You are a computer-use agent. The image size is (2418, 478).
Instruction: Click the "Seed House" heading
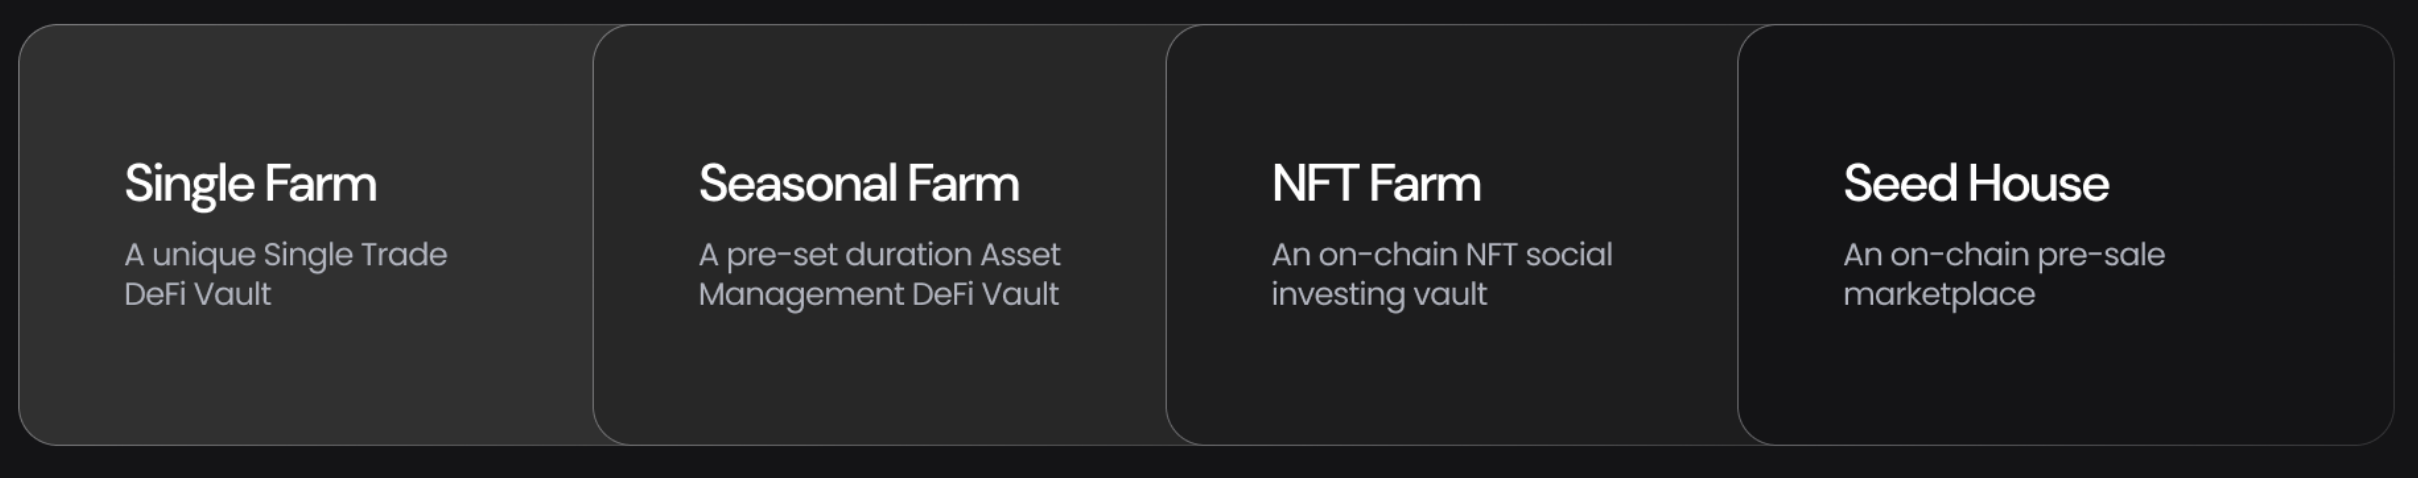tap(1975, 184)
